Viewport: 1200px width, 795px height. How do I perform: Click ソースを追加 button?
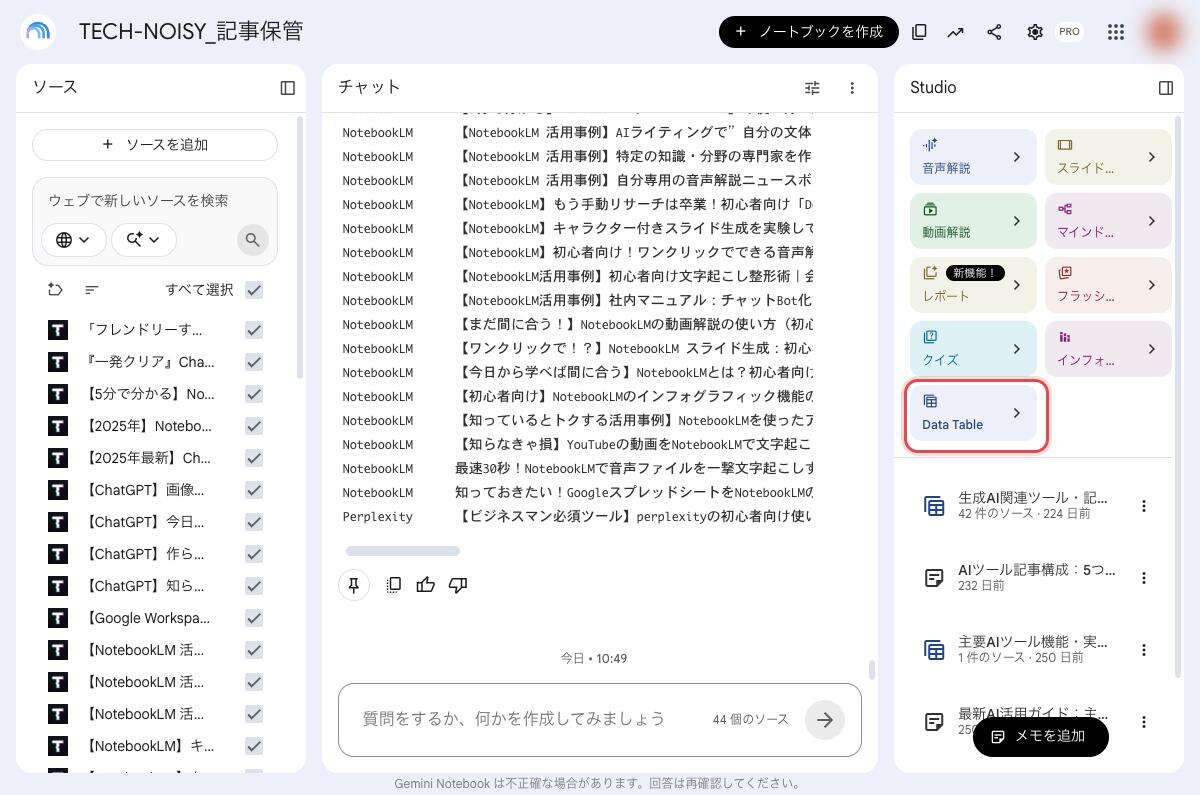(x=155, y=145)
